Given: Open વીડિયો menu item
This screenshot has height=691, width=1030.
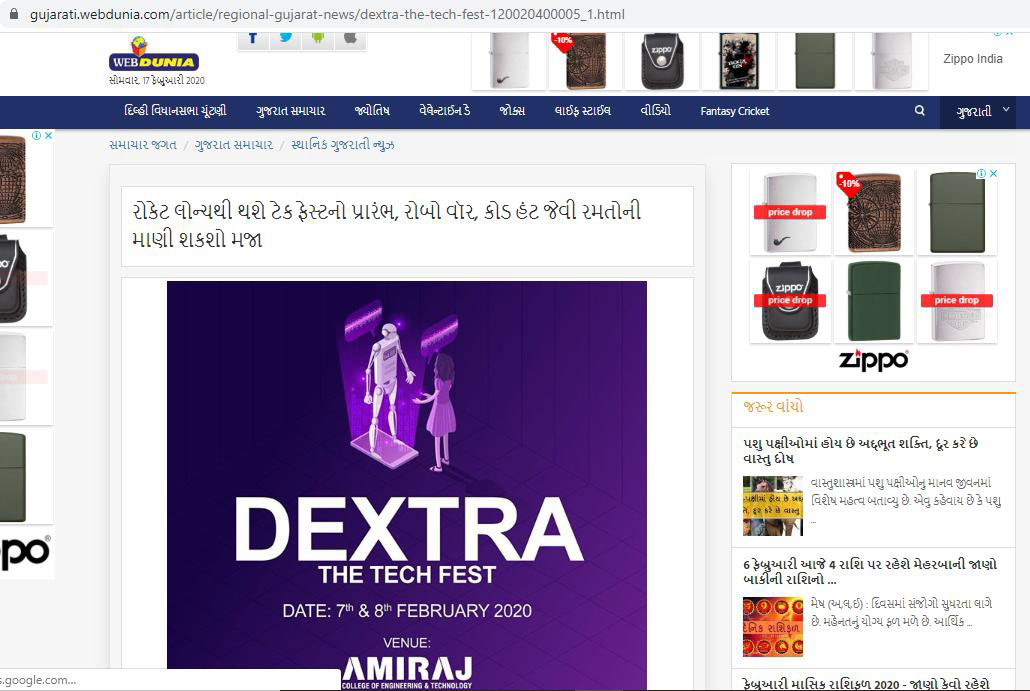Looking at the screenshot, I should [x=656, y=111].
